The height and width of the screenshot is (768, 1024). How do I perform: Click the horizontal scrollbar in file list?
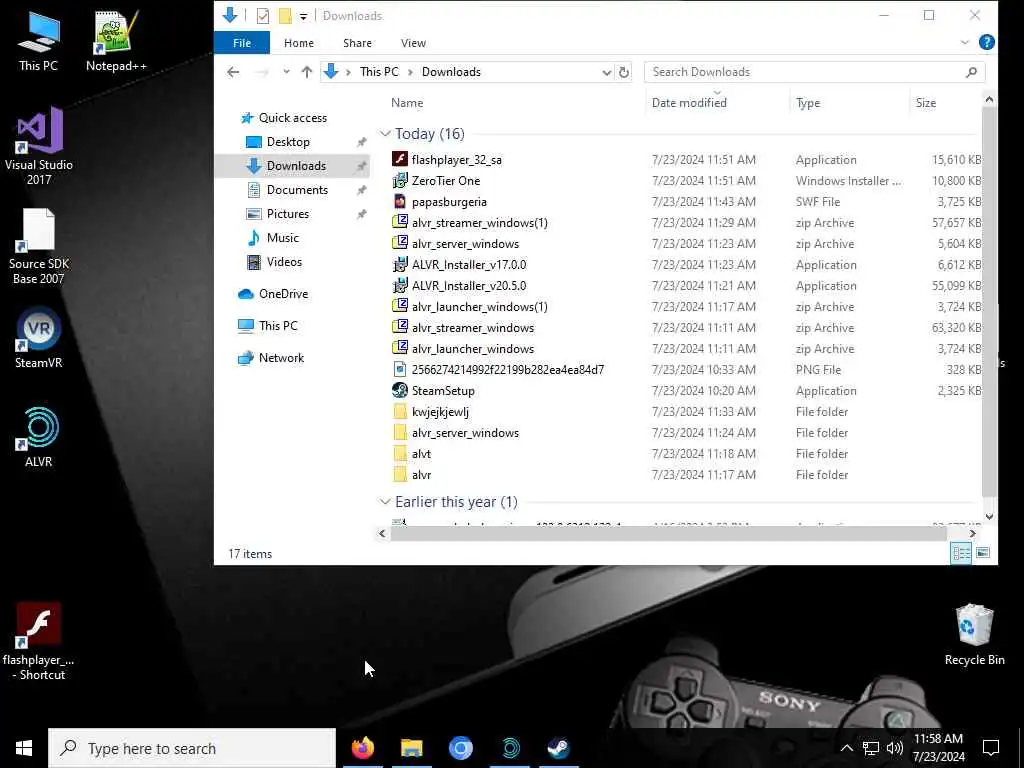(669, 534)
